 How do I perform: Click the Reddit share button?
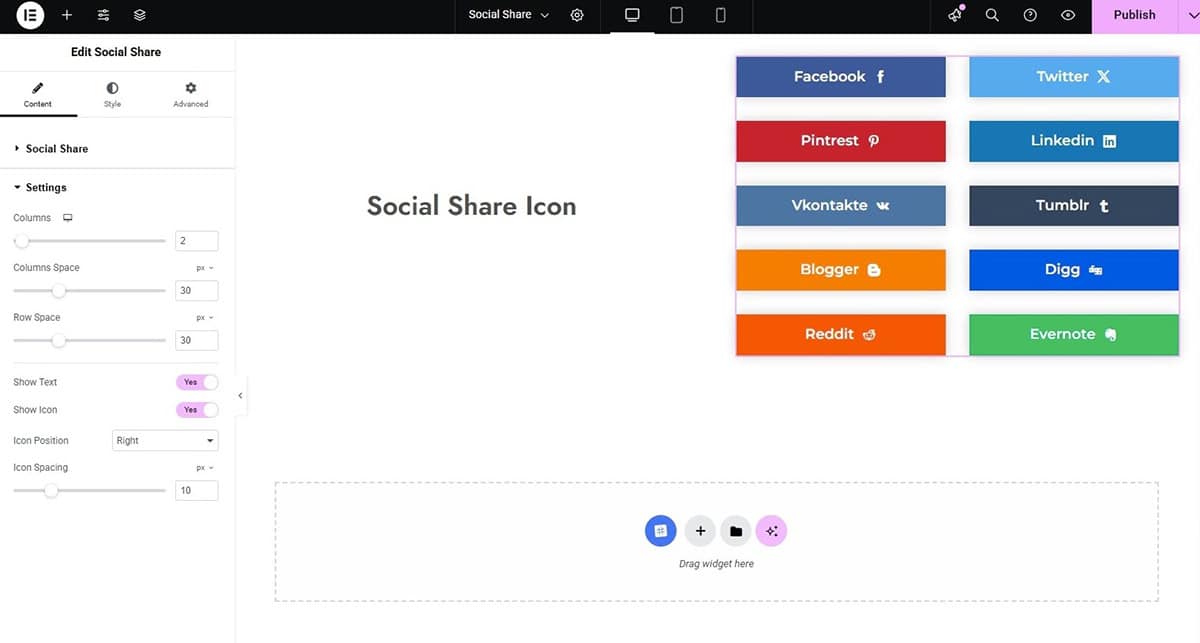tap(841, 334)
